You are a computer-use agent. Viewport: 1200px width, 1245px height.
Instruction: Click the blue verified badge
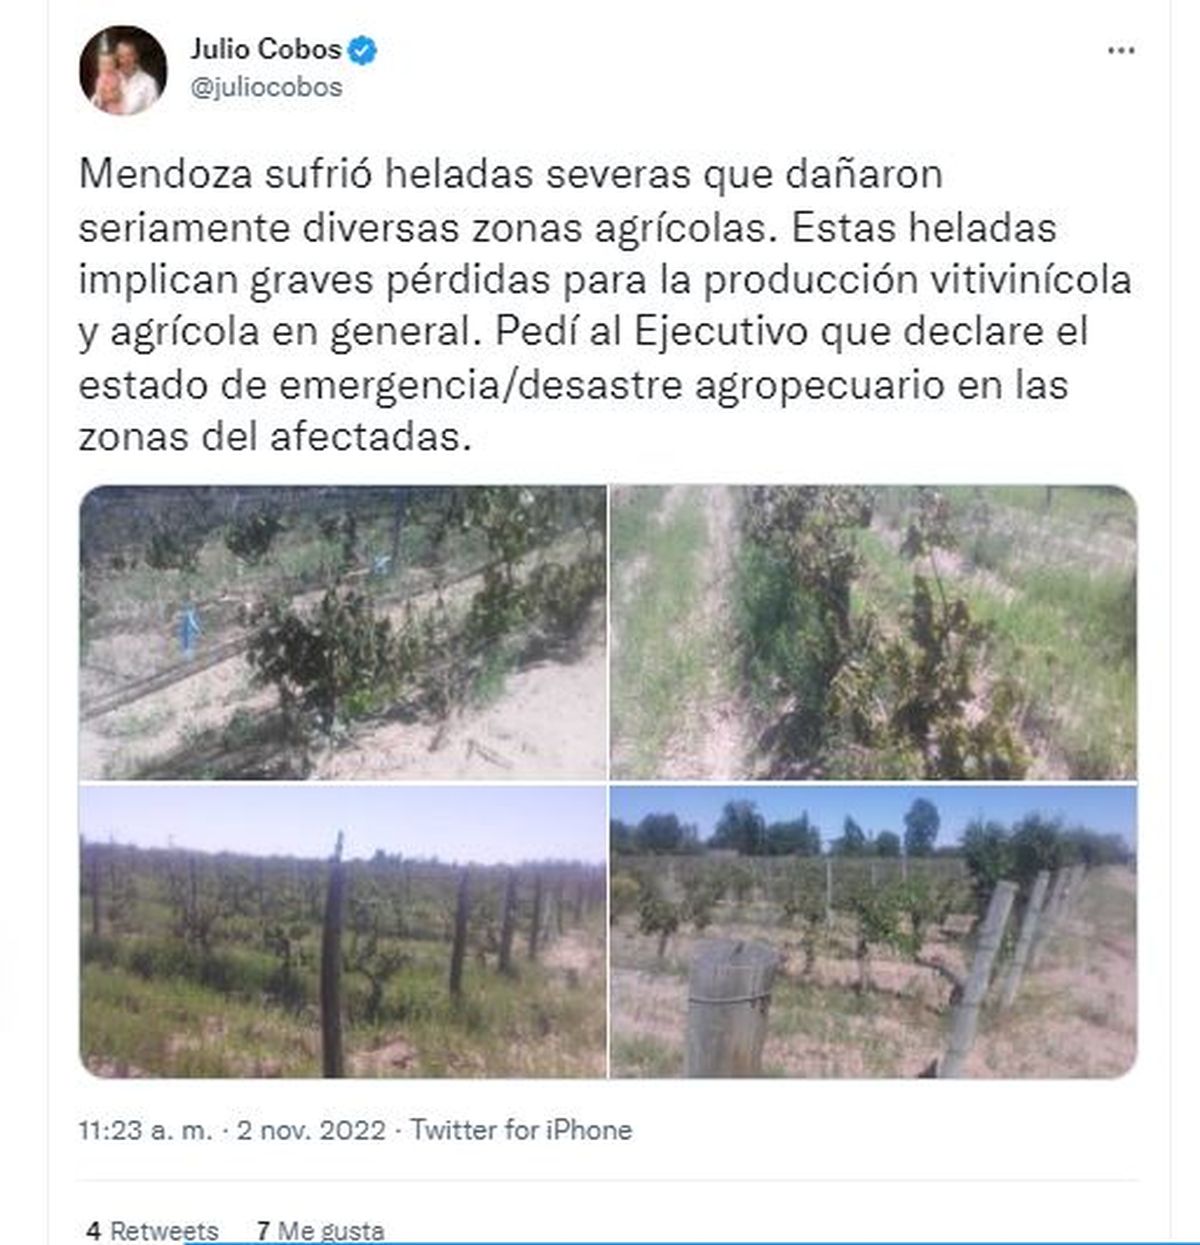pyautogui.click(x=362, y=49)
